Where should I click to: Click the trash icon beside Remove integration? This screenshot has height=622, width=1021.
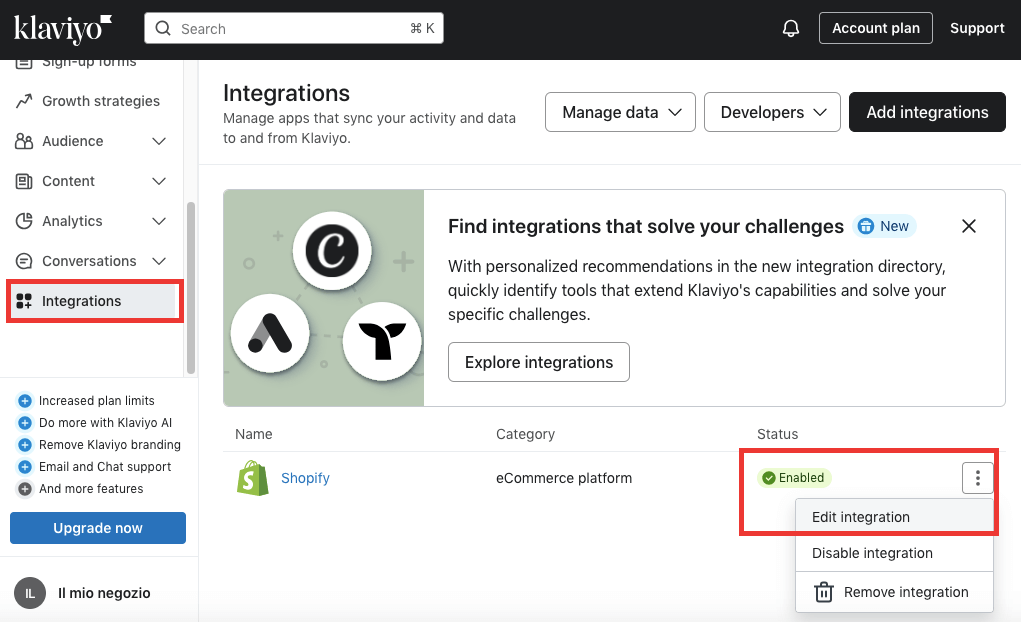point(824,592)
